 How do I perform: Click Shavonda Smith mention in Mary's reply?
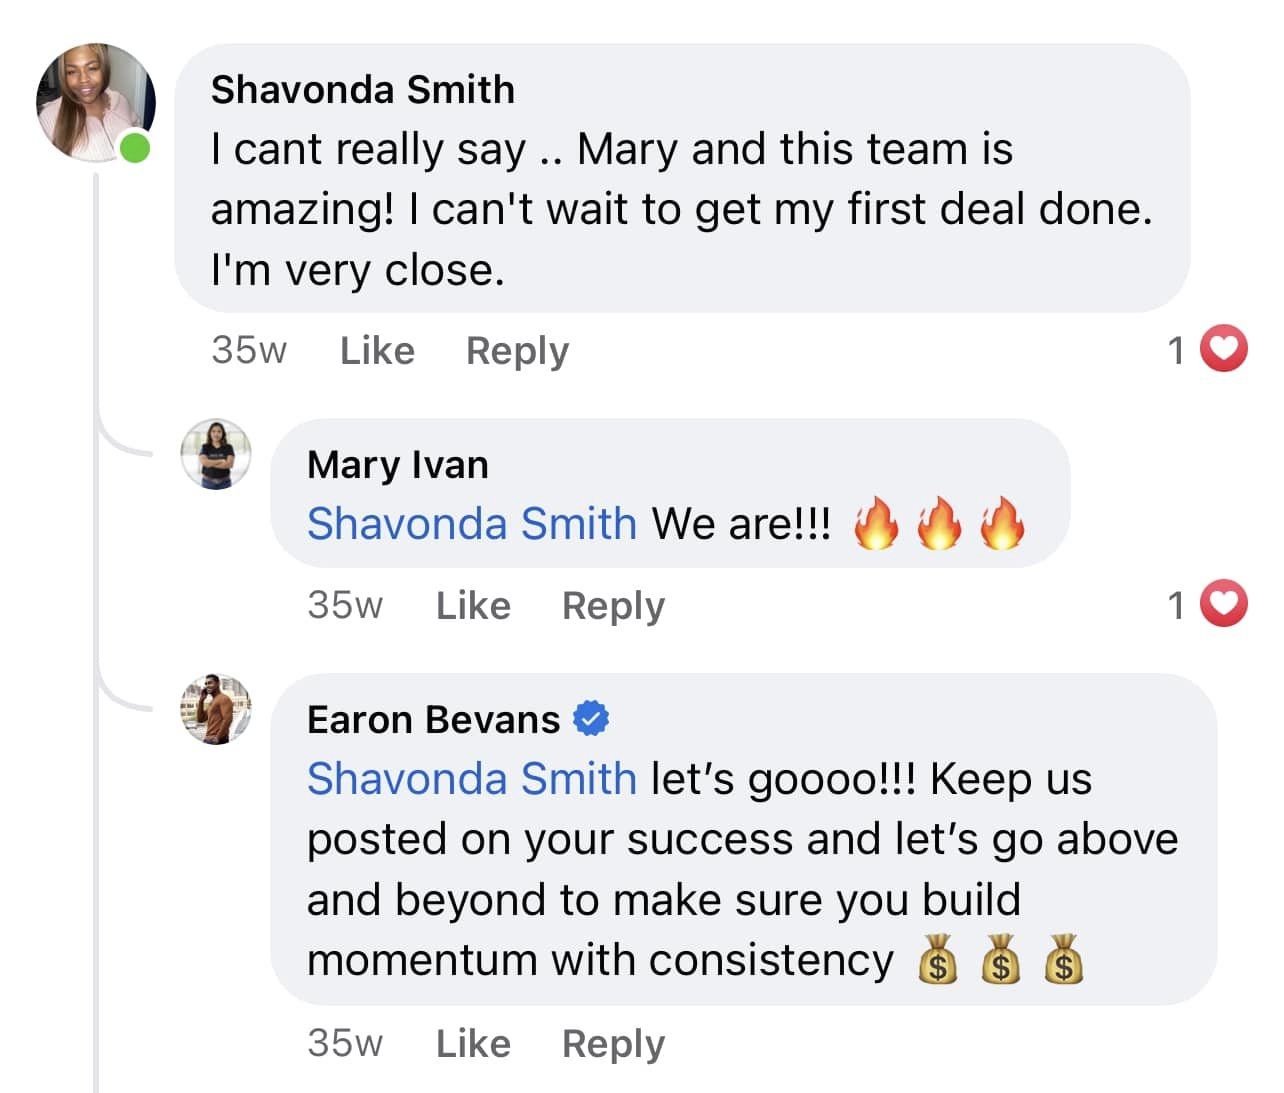[471, 524]
